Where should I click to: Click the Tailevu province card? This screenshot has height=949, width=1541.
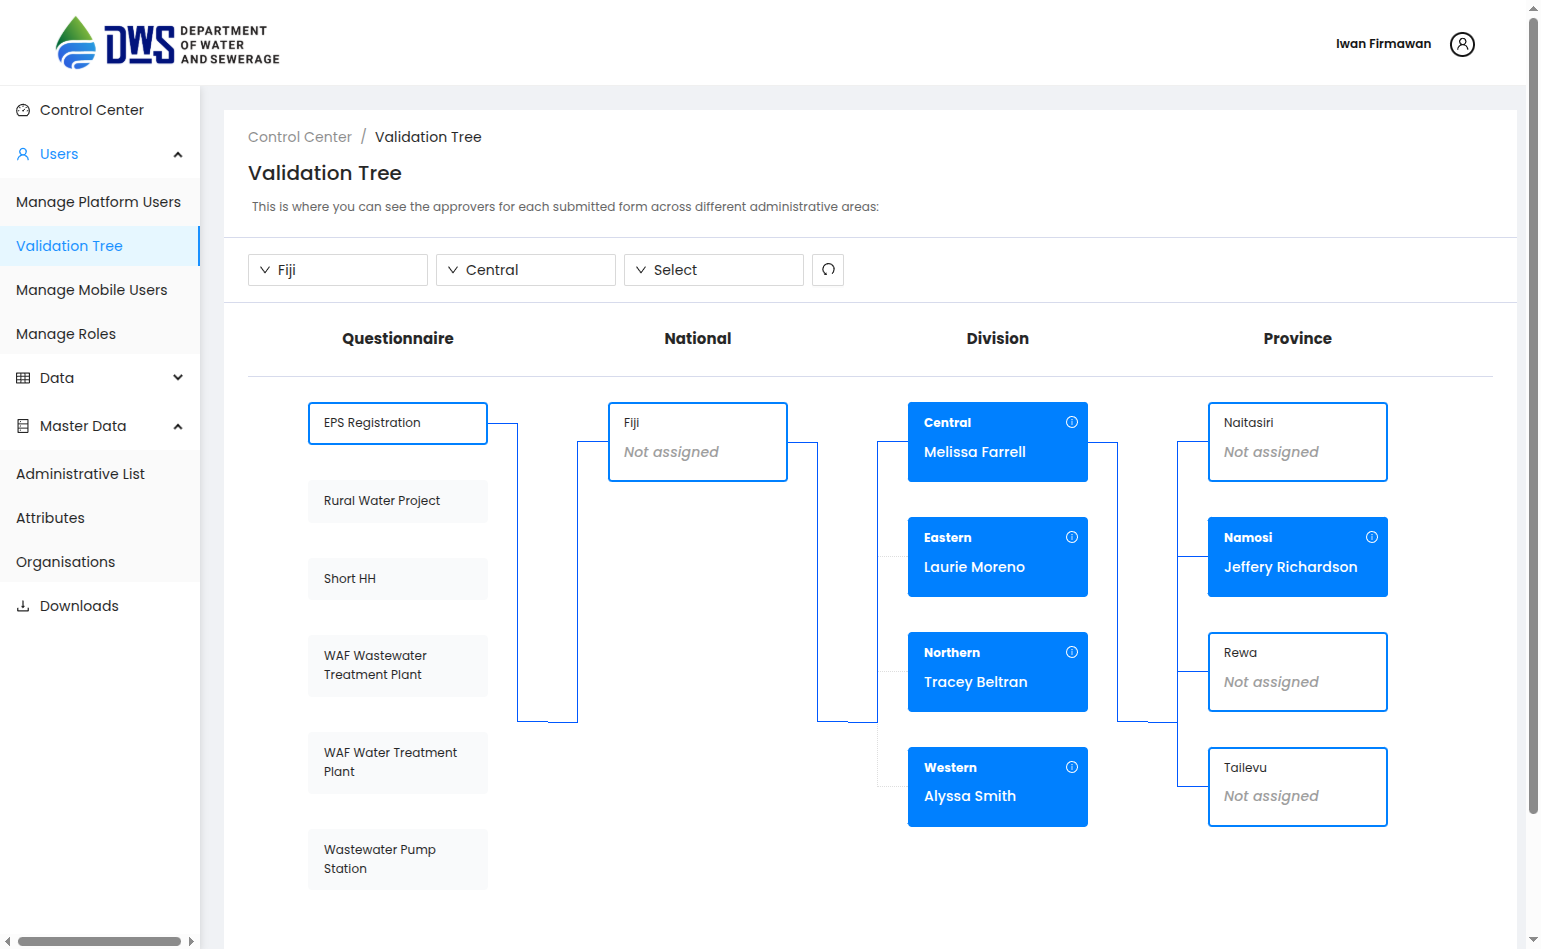(x=1298, y=787)
